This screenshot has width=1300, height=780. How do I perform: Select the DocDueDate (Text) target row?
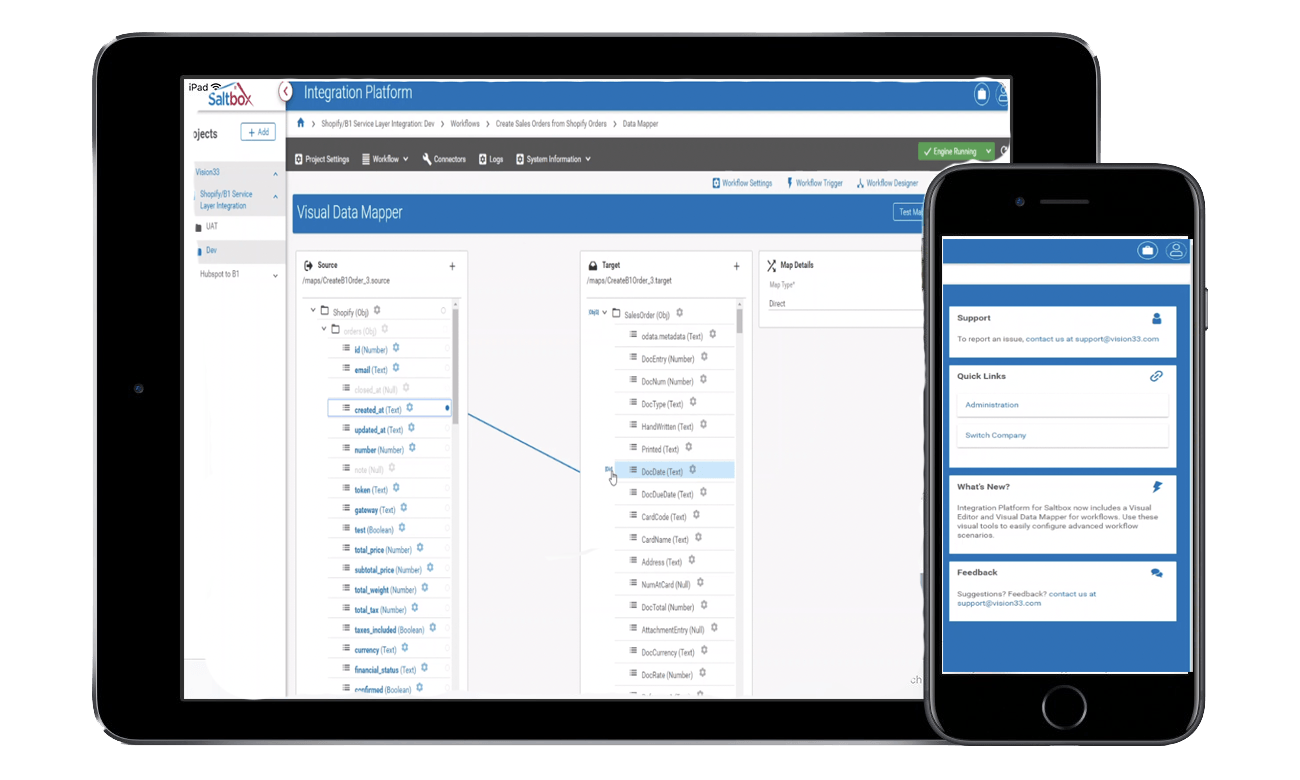674,494
